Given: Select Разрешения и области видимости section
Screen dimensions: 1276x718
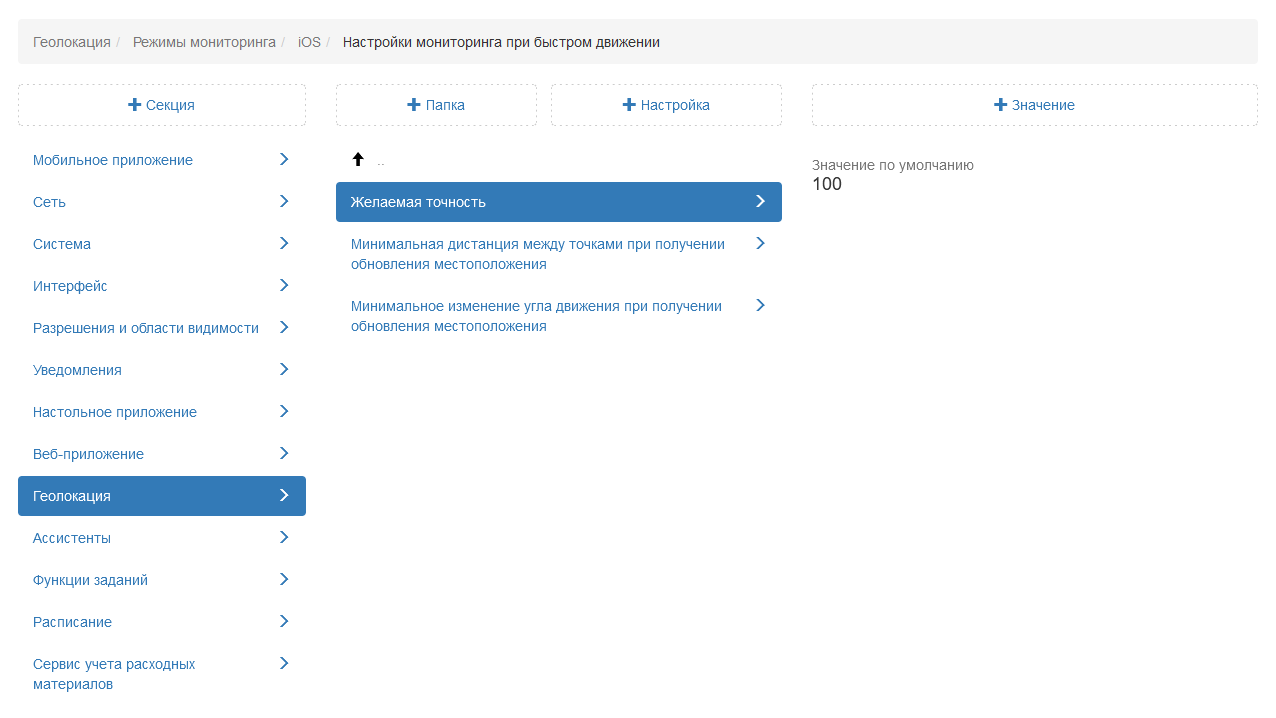Looking at the screenshot, I should (x=146, y=328).
